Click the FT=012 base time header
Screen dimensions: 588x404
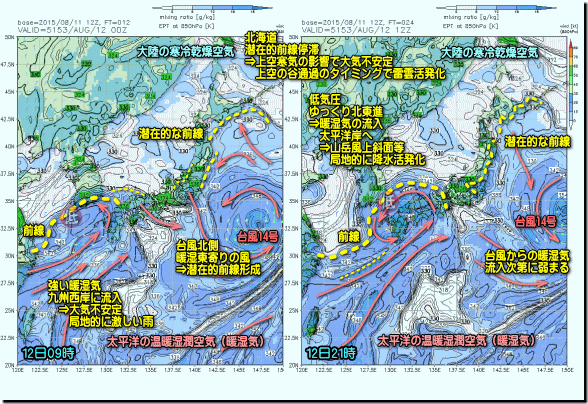[x=74, y=23]
